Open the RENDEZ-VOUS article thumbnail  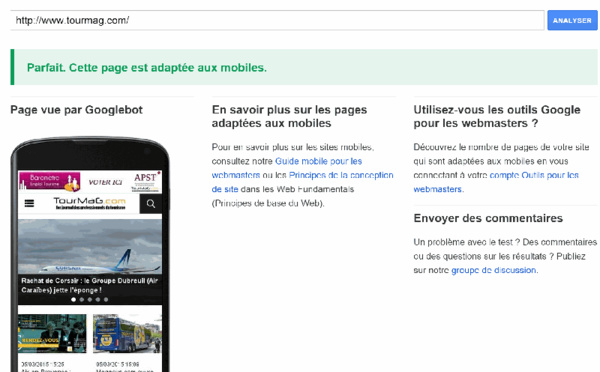point(52,333)
